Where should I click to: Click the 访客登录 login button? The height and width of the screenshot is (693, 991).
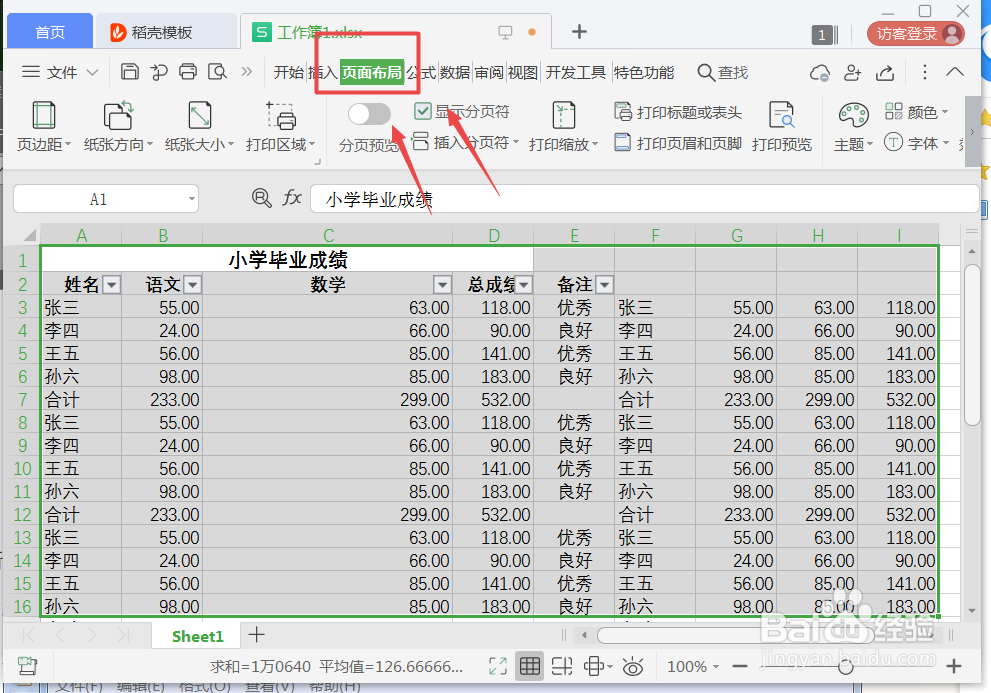click(916, 34)
